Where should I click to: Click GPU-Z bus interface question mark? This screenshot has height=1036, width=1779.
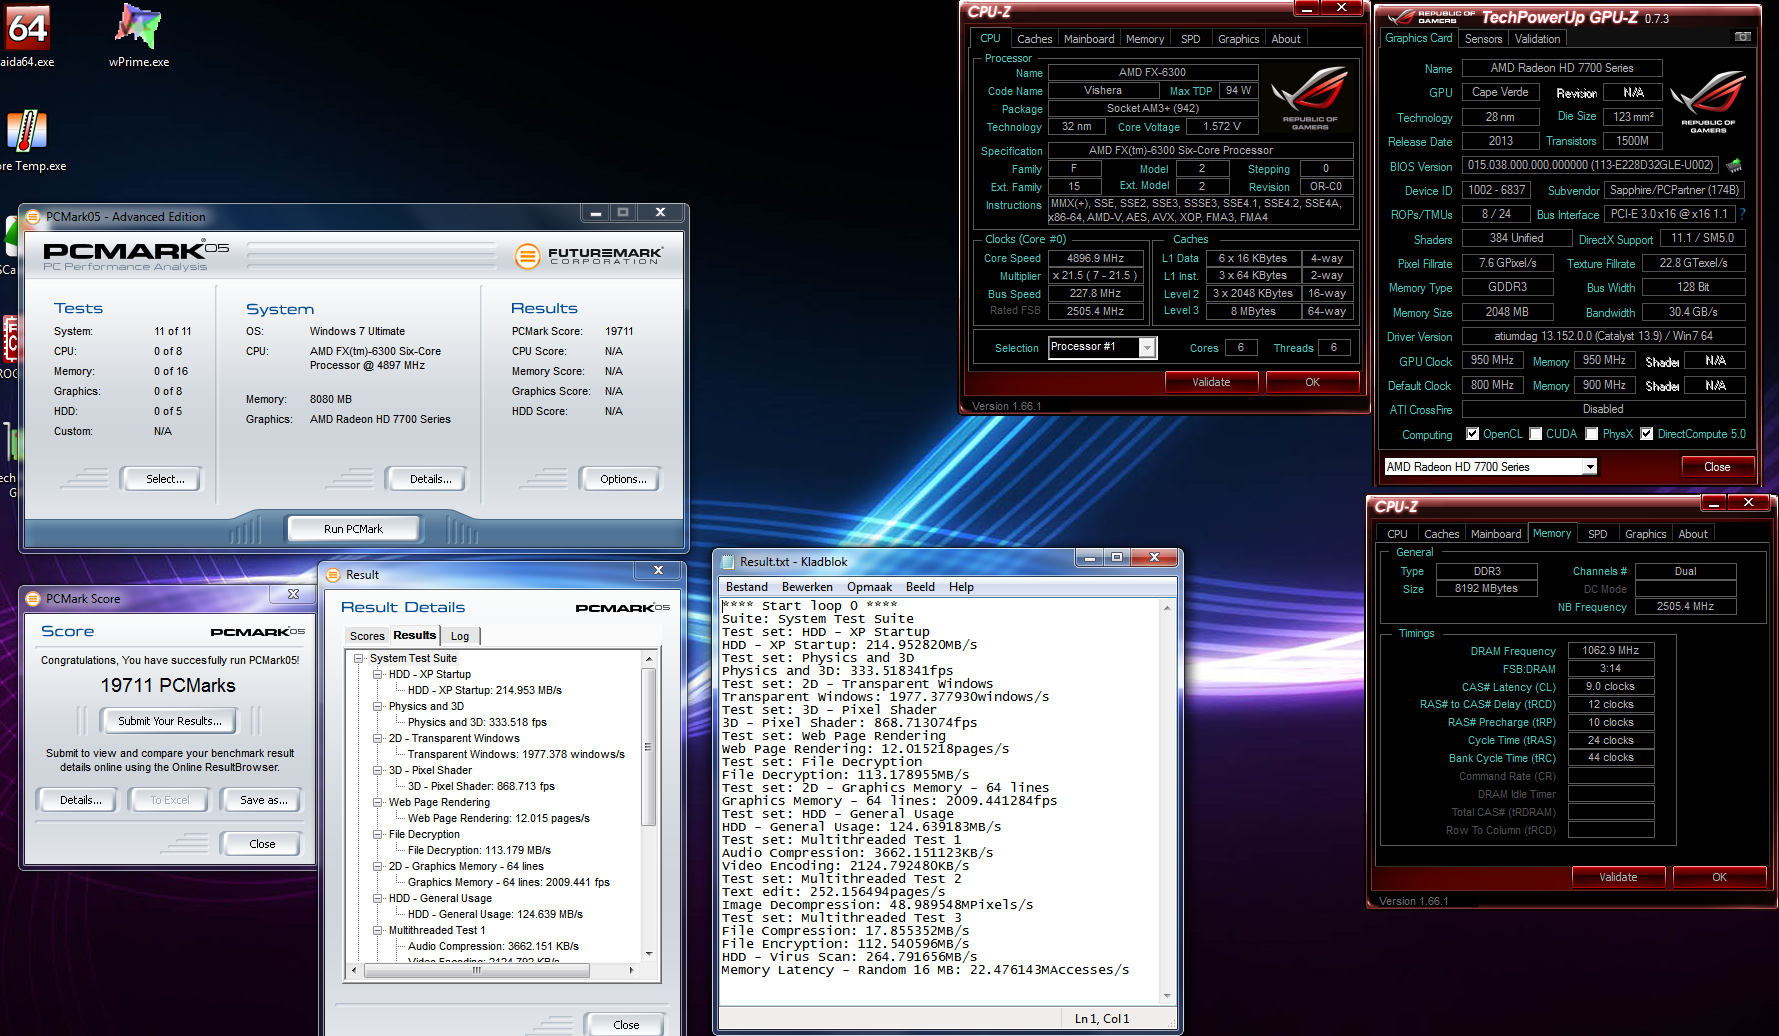(1742, 214)
